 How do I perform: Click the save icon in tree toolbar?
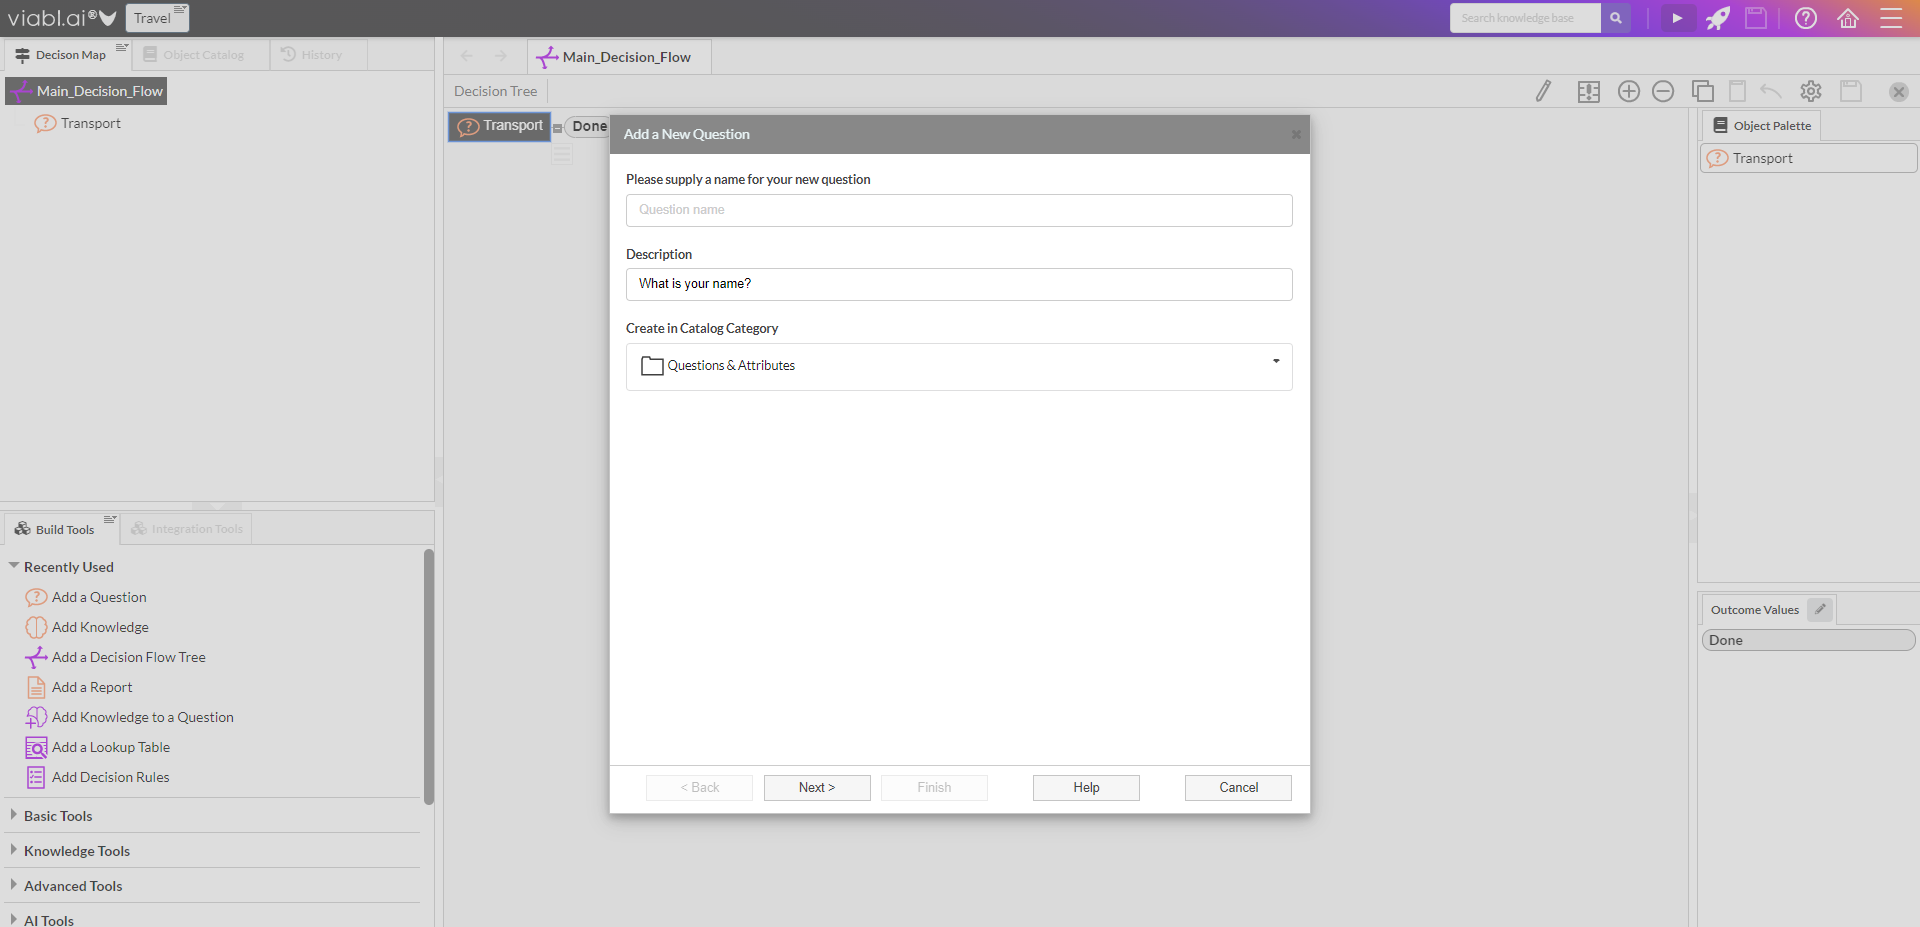click(1852, 91)
